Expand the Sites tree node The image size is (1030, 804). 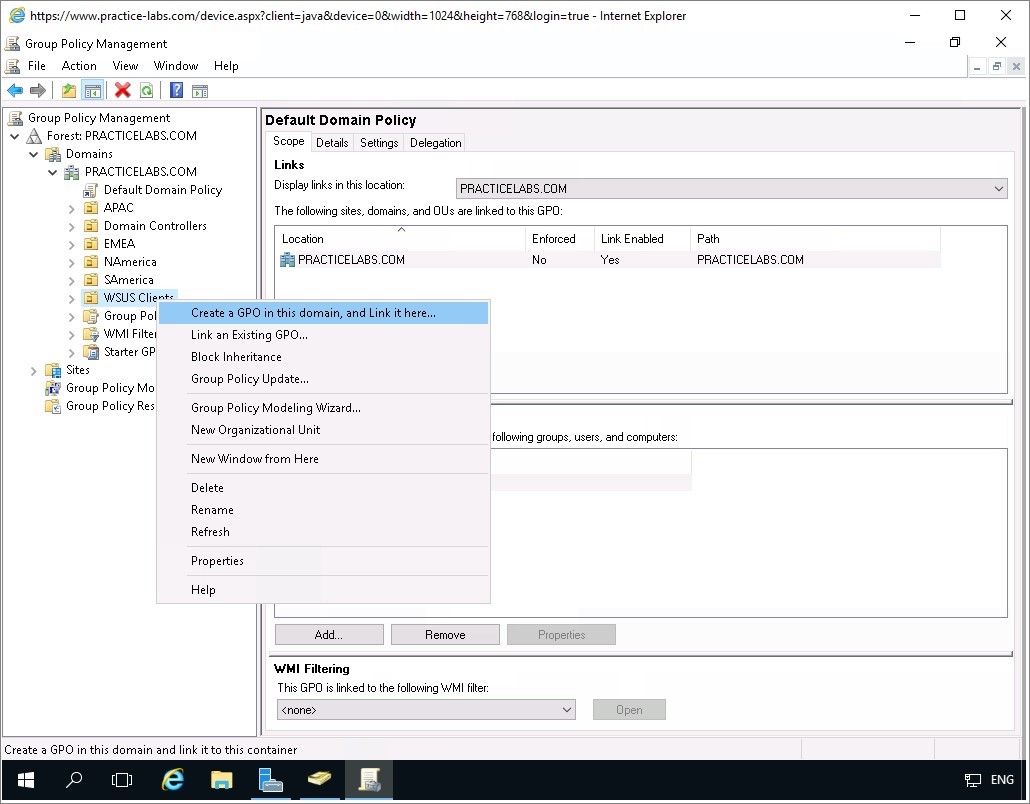pyautogui.click(x=34, y=370)
